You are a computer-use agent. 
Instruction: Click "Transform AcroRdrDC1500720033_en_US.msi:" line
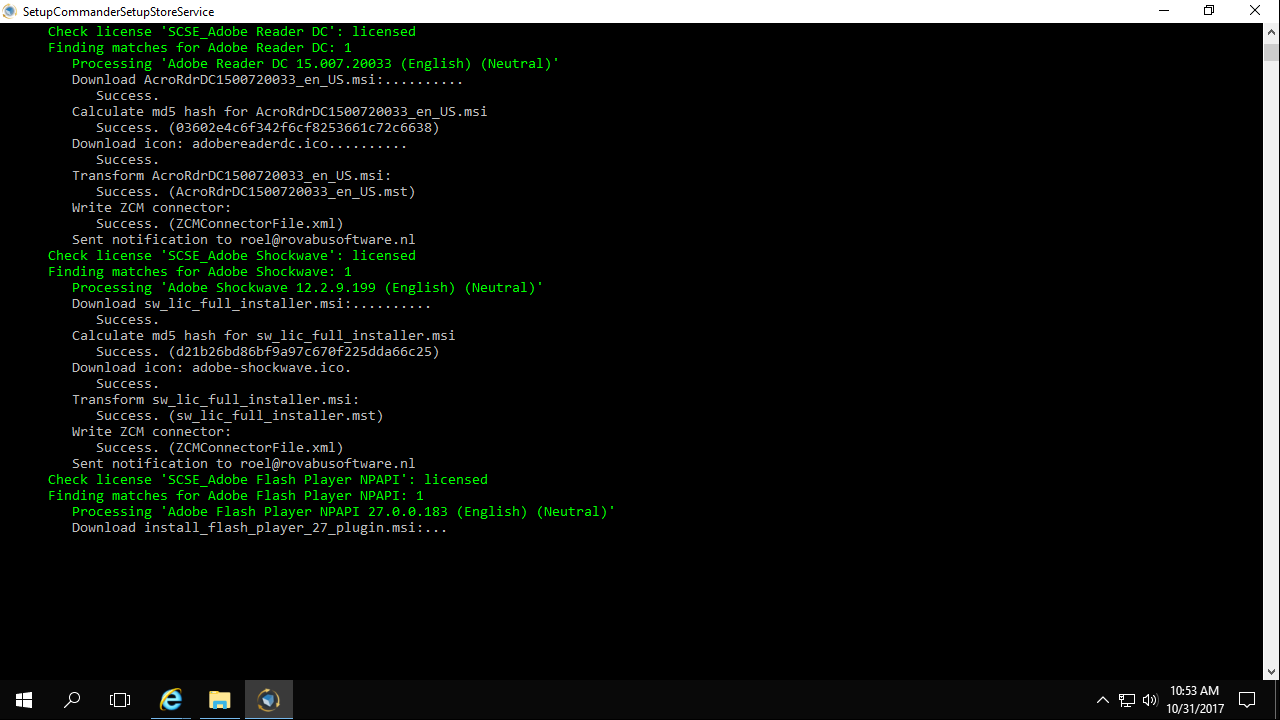point(232,176)
